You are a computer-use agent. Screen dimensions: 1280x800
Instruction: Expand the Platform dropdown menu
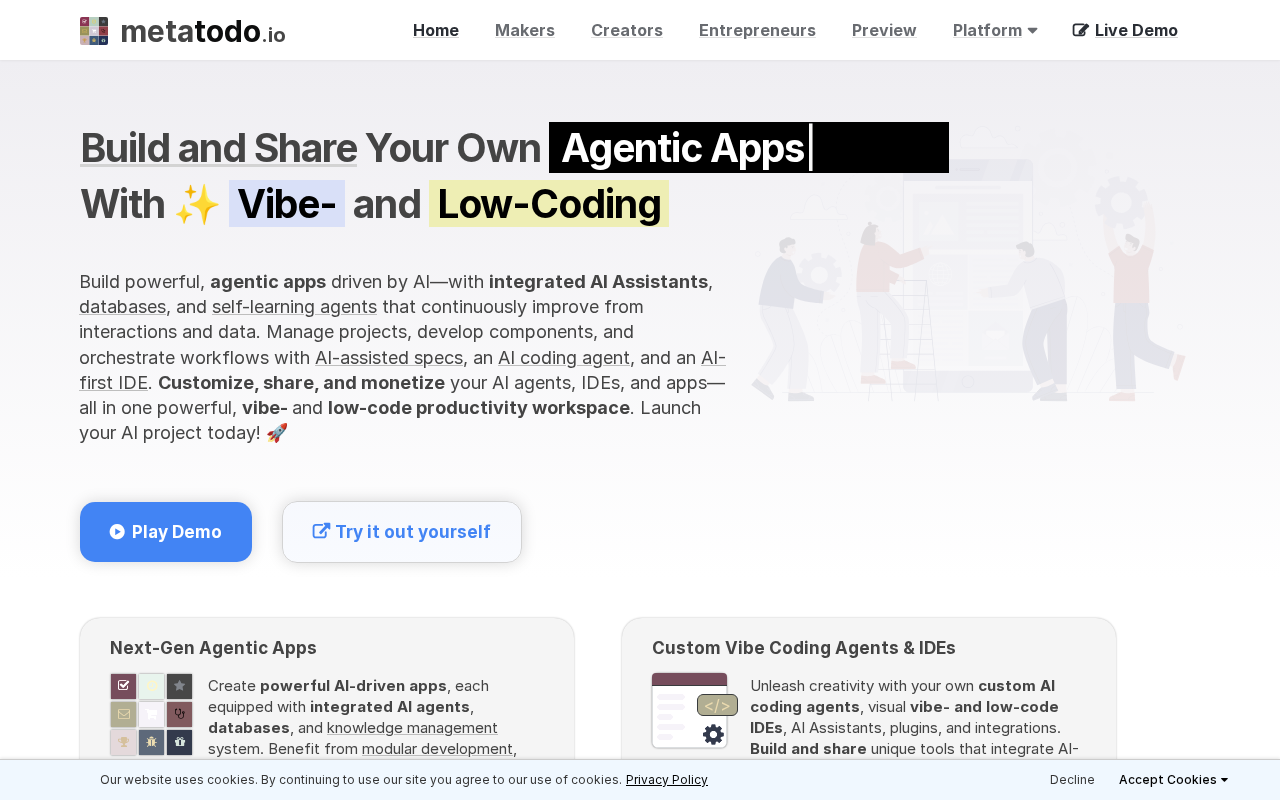[995, 30]
